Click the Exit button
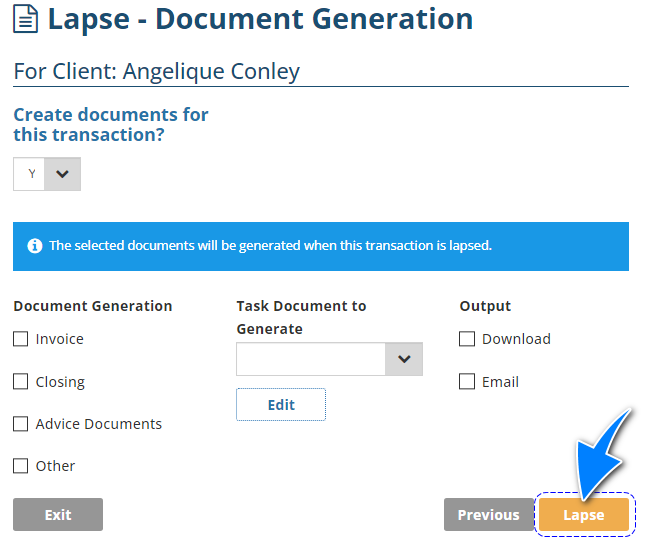 click(x=58, y=515)
